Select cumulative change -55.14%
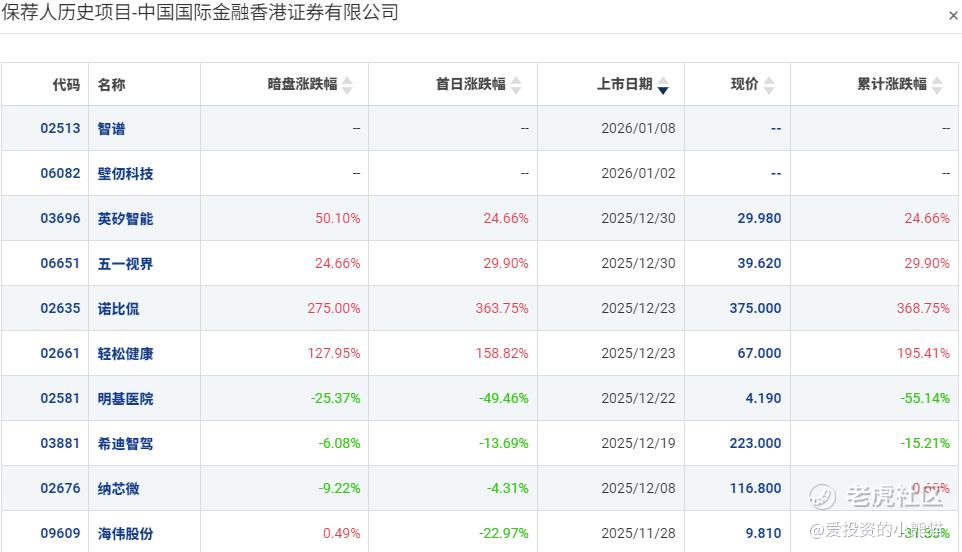The image size is (962, 552). (925, 398)
